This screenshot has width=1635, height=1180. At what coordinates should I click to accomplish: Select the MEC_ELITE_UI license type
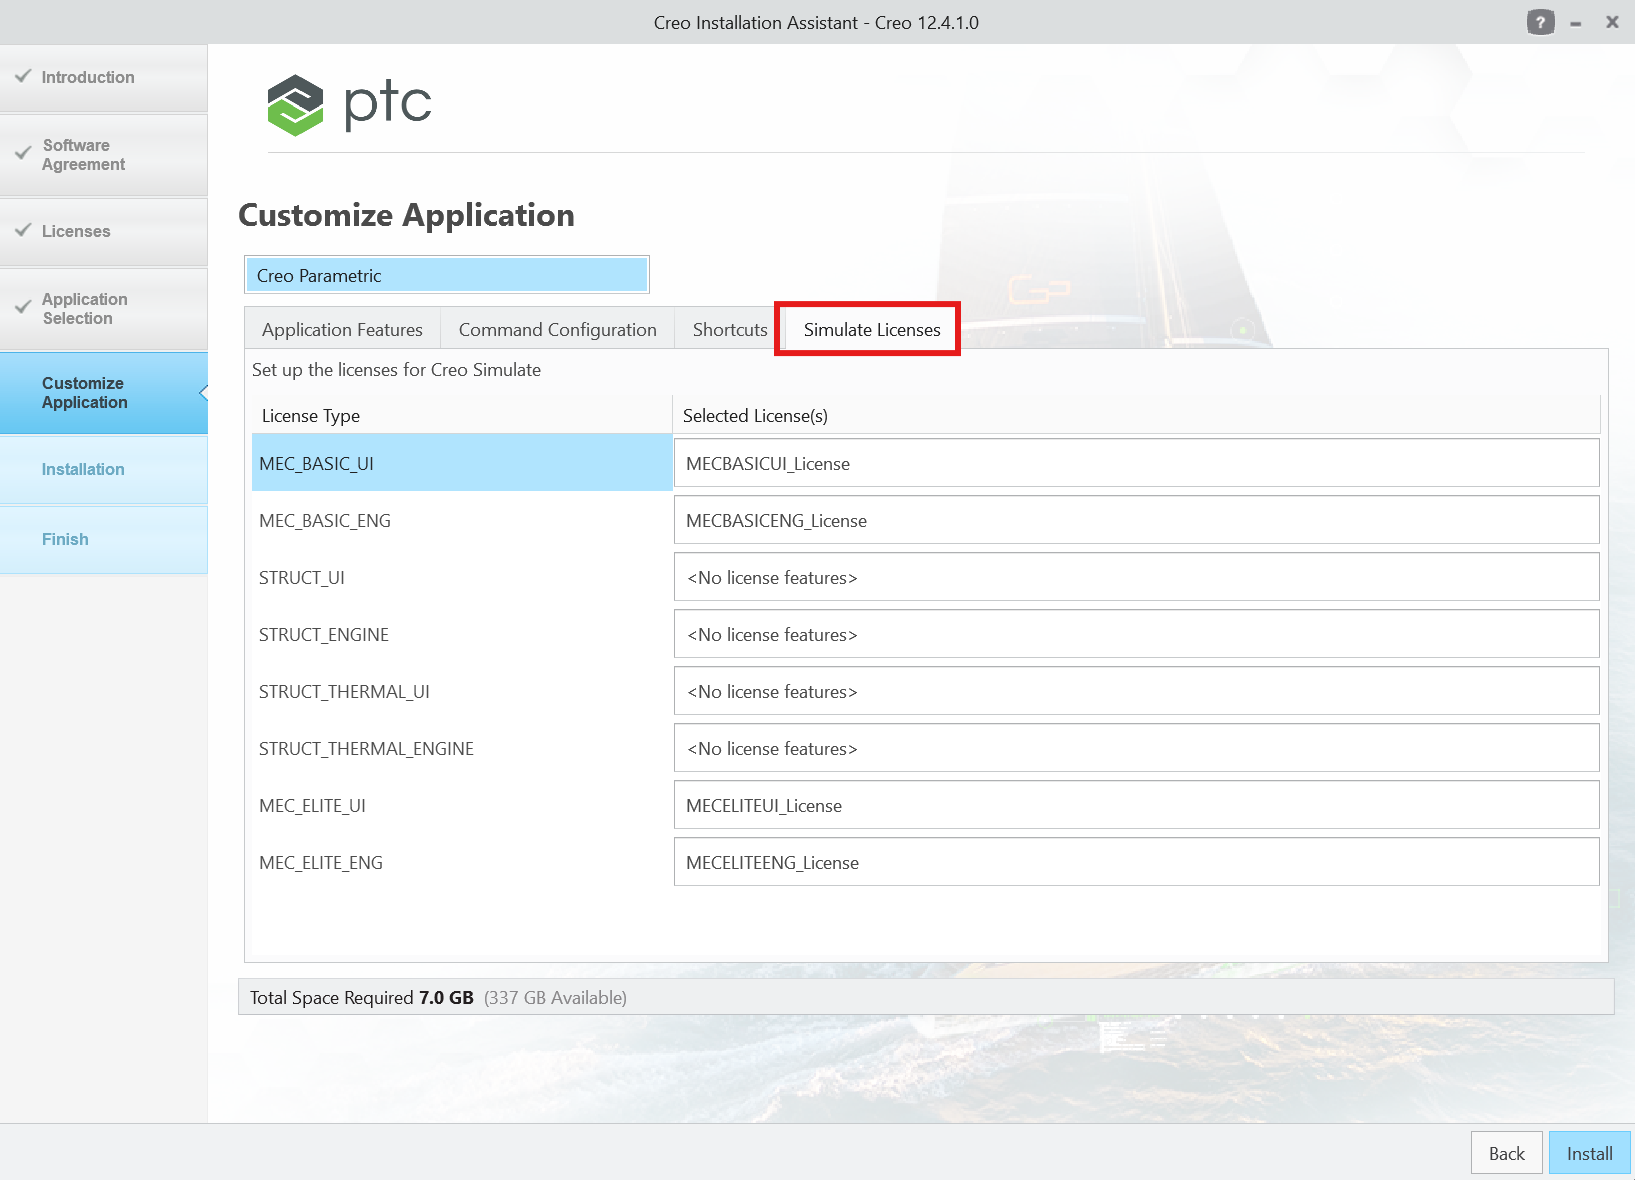tap(462, 805)
